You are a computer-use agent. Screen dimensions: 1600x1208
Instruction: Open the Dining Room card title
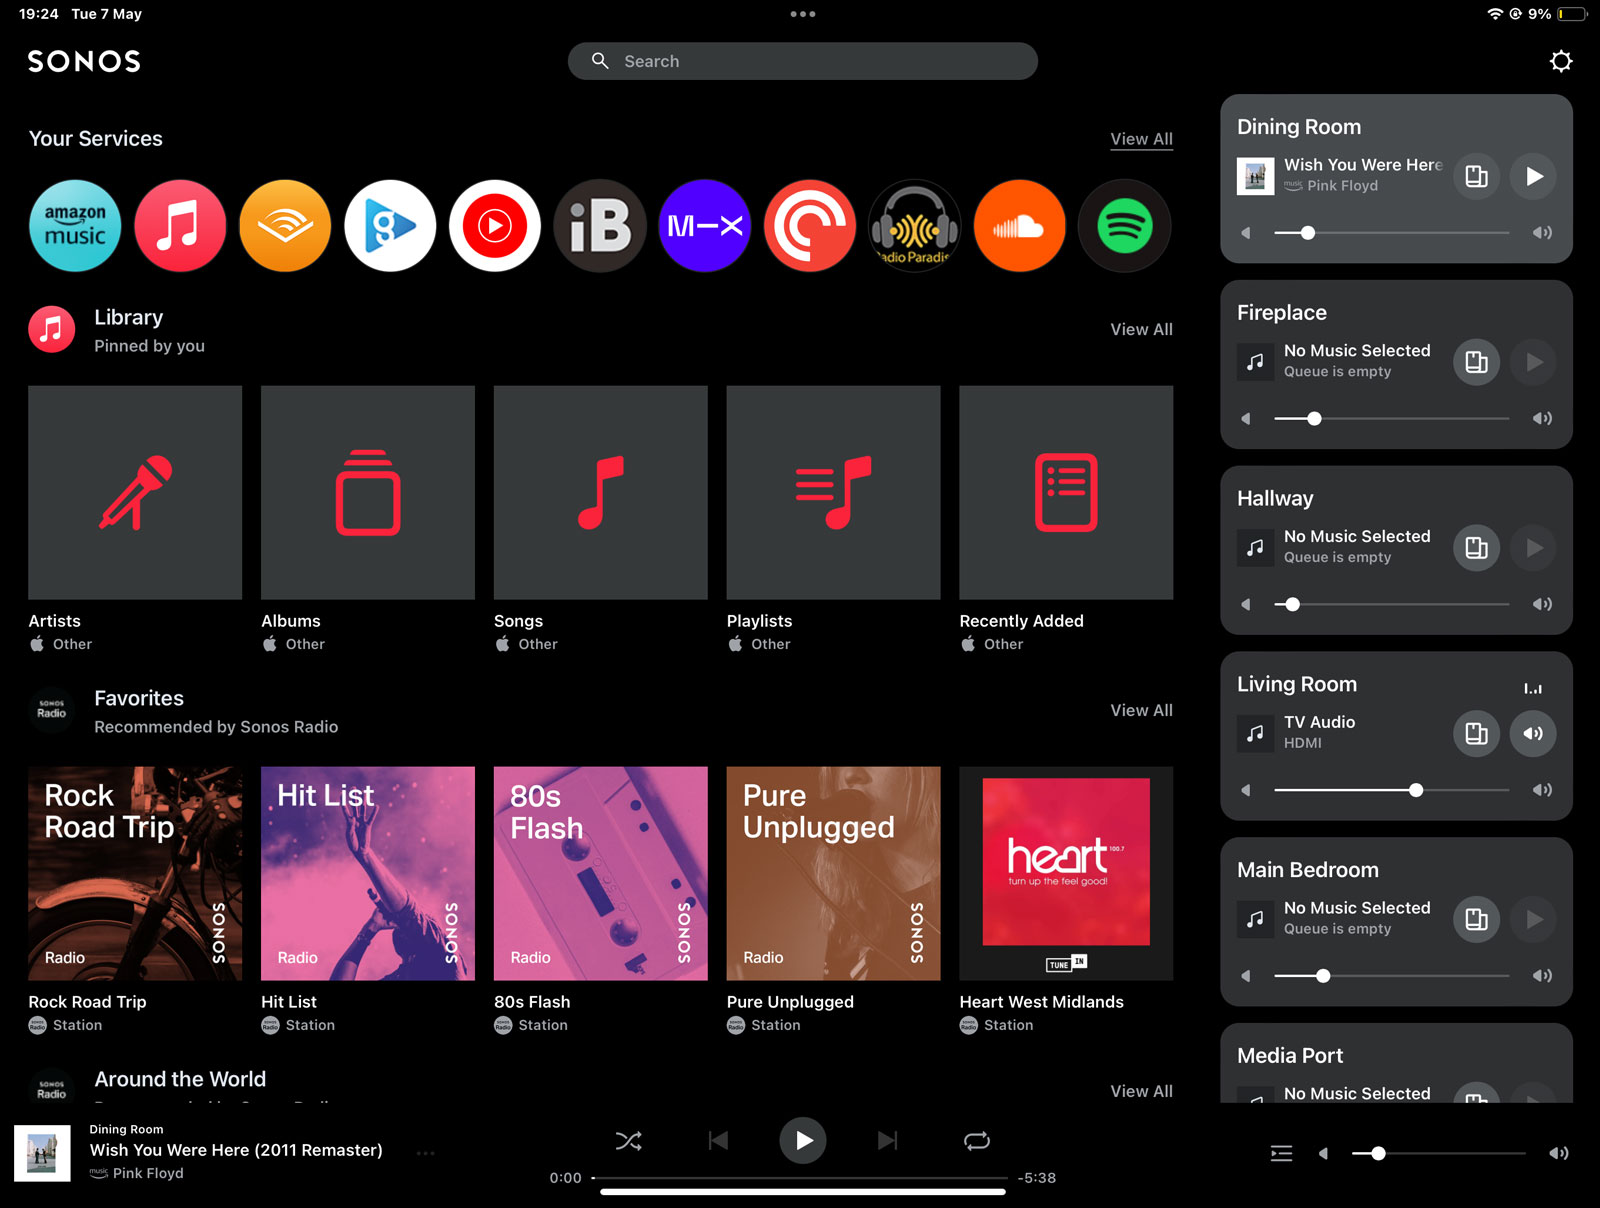click(1299, 127)
